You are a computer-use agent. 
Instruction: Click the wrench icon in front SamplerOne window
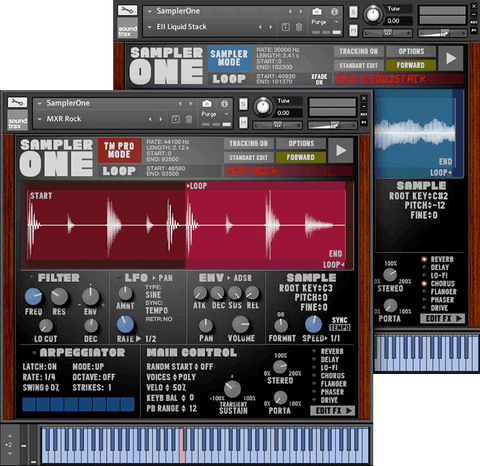tap(17, 102)
